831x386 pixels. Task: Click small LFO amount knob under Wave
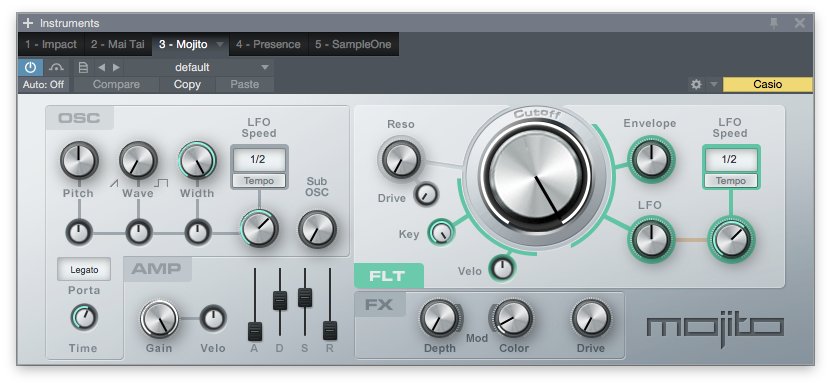pos(138,232)
